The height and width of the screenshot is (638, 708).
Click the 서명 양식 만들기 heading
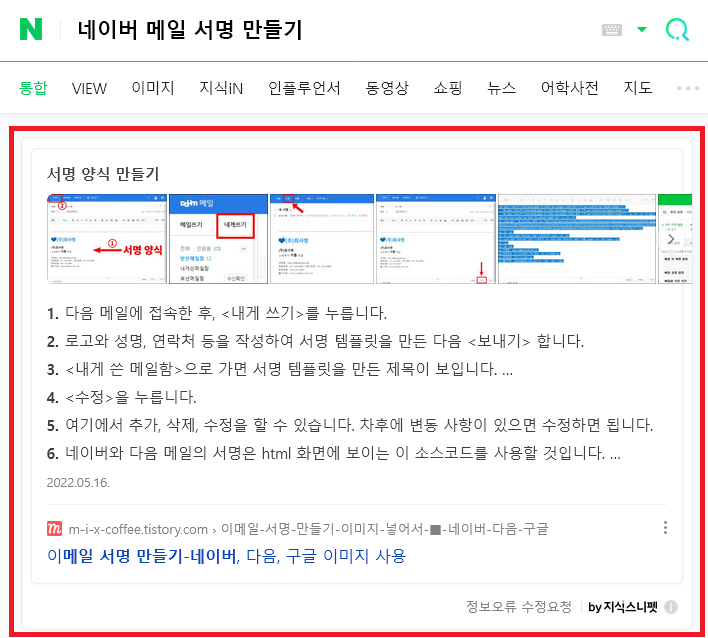pos(103,174)
